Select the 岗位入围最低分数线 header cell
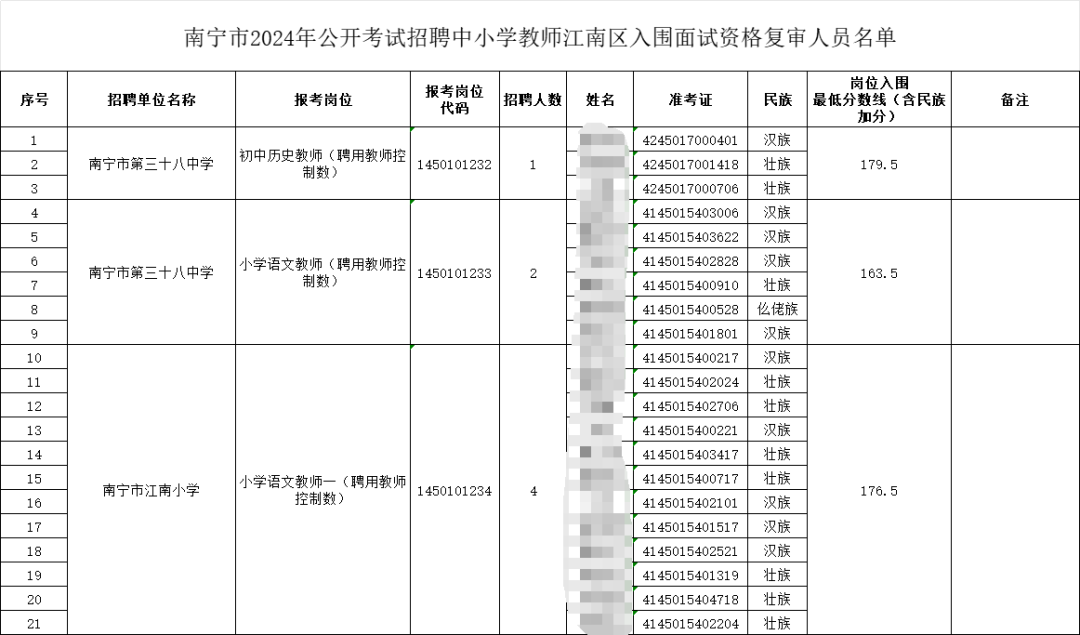Screen dimensions: 1080x635 [x=880, y=99]
